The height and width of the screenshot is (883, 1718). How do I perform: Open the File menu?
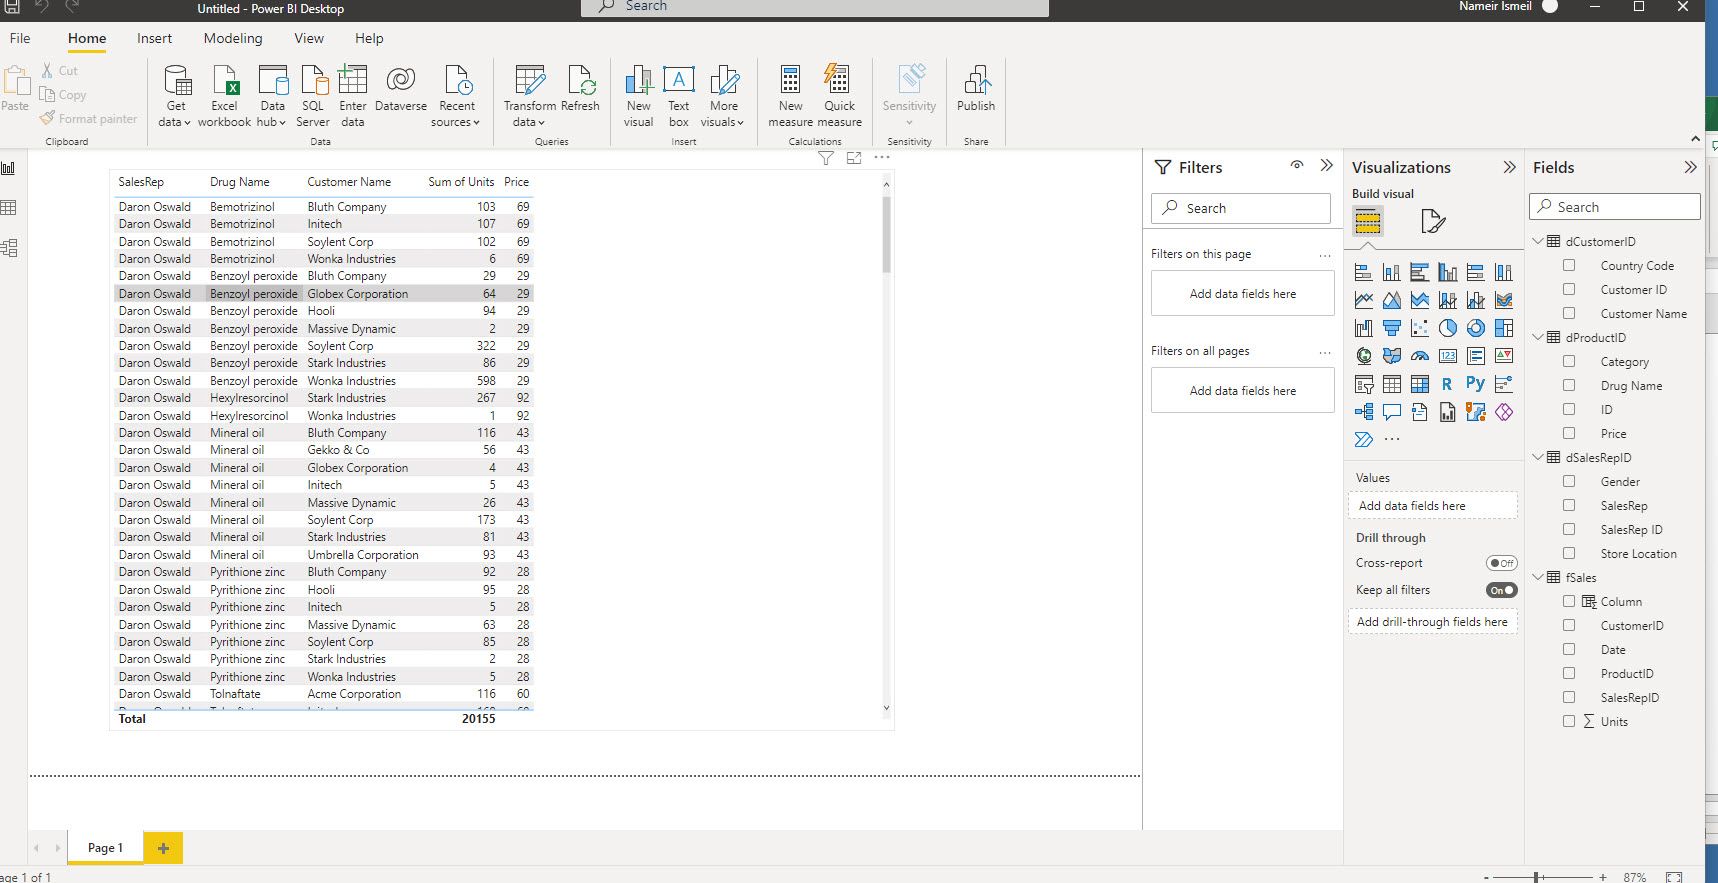[20, 38]
